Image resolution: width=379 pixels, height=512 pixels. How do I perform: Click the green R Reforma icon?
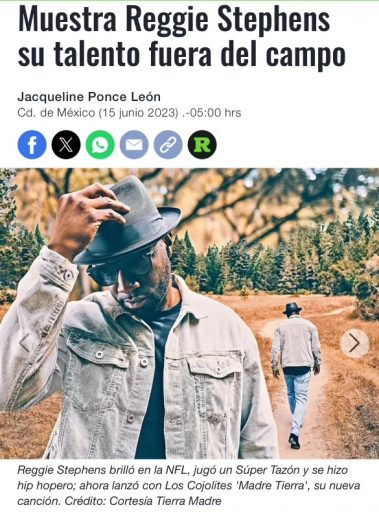coord(202,145)
